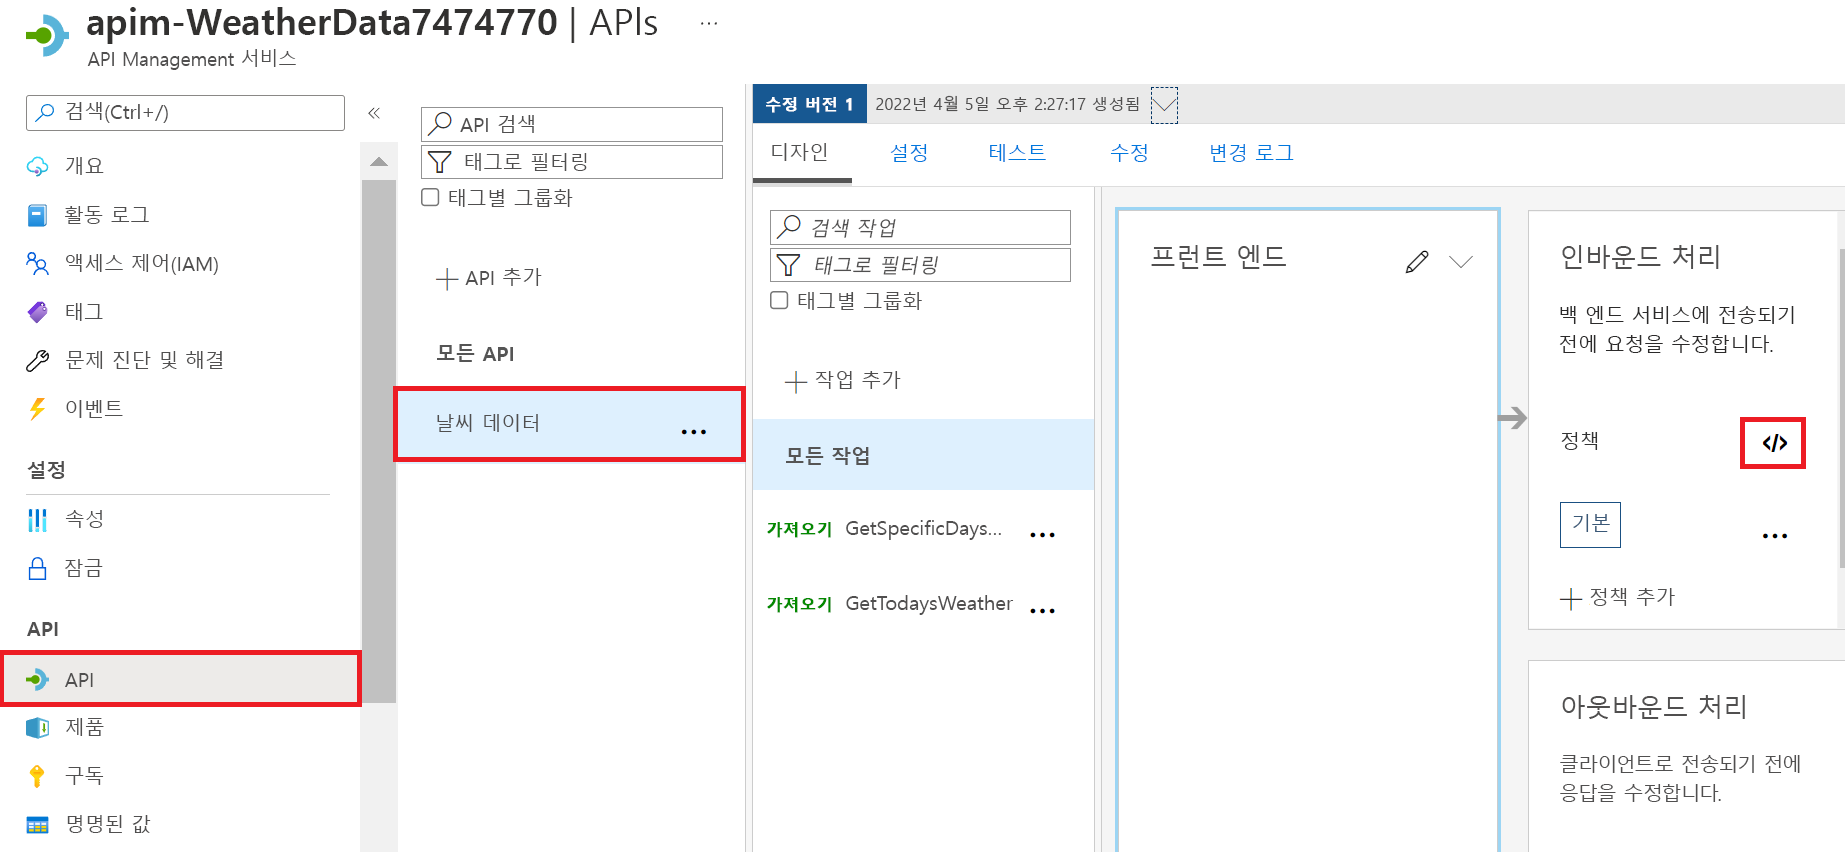Viewport: 1845px width, 852px height.
Task: Click the plus icon beside 작업 추가
Action: (795, 381)
